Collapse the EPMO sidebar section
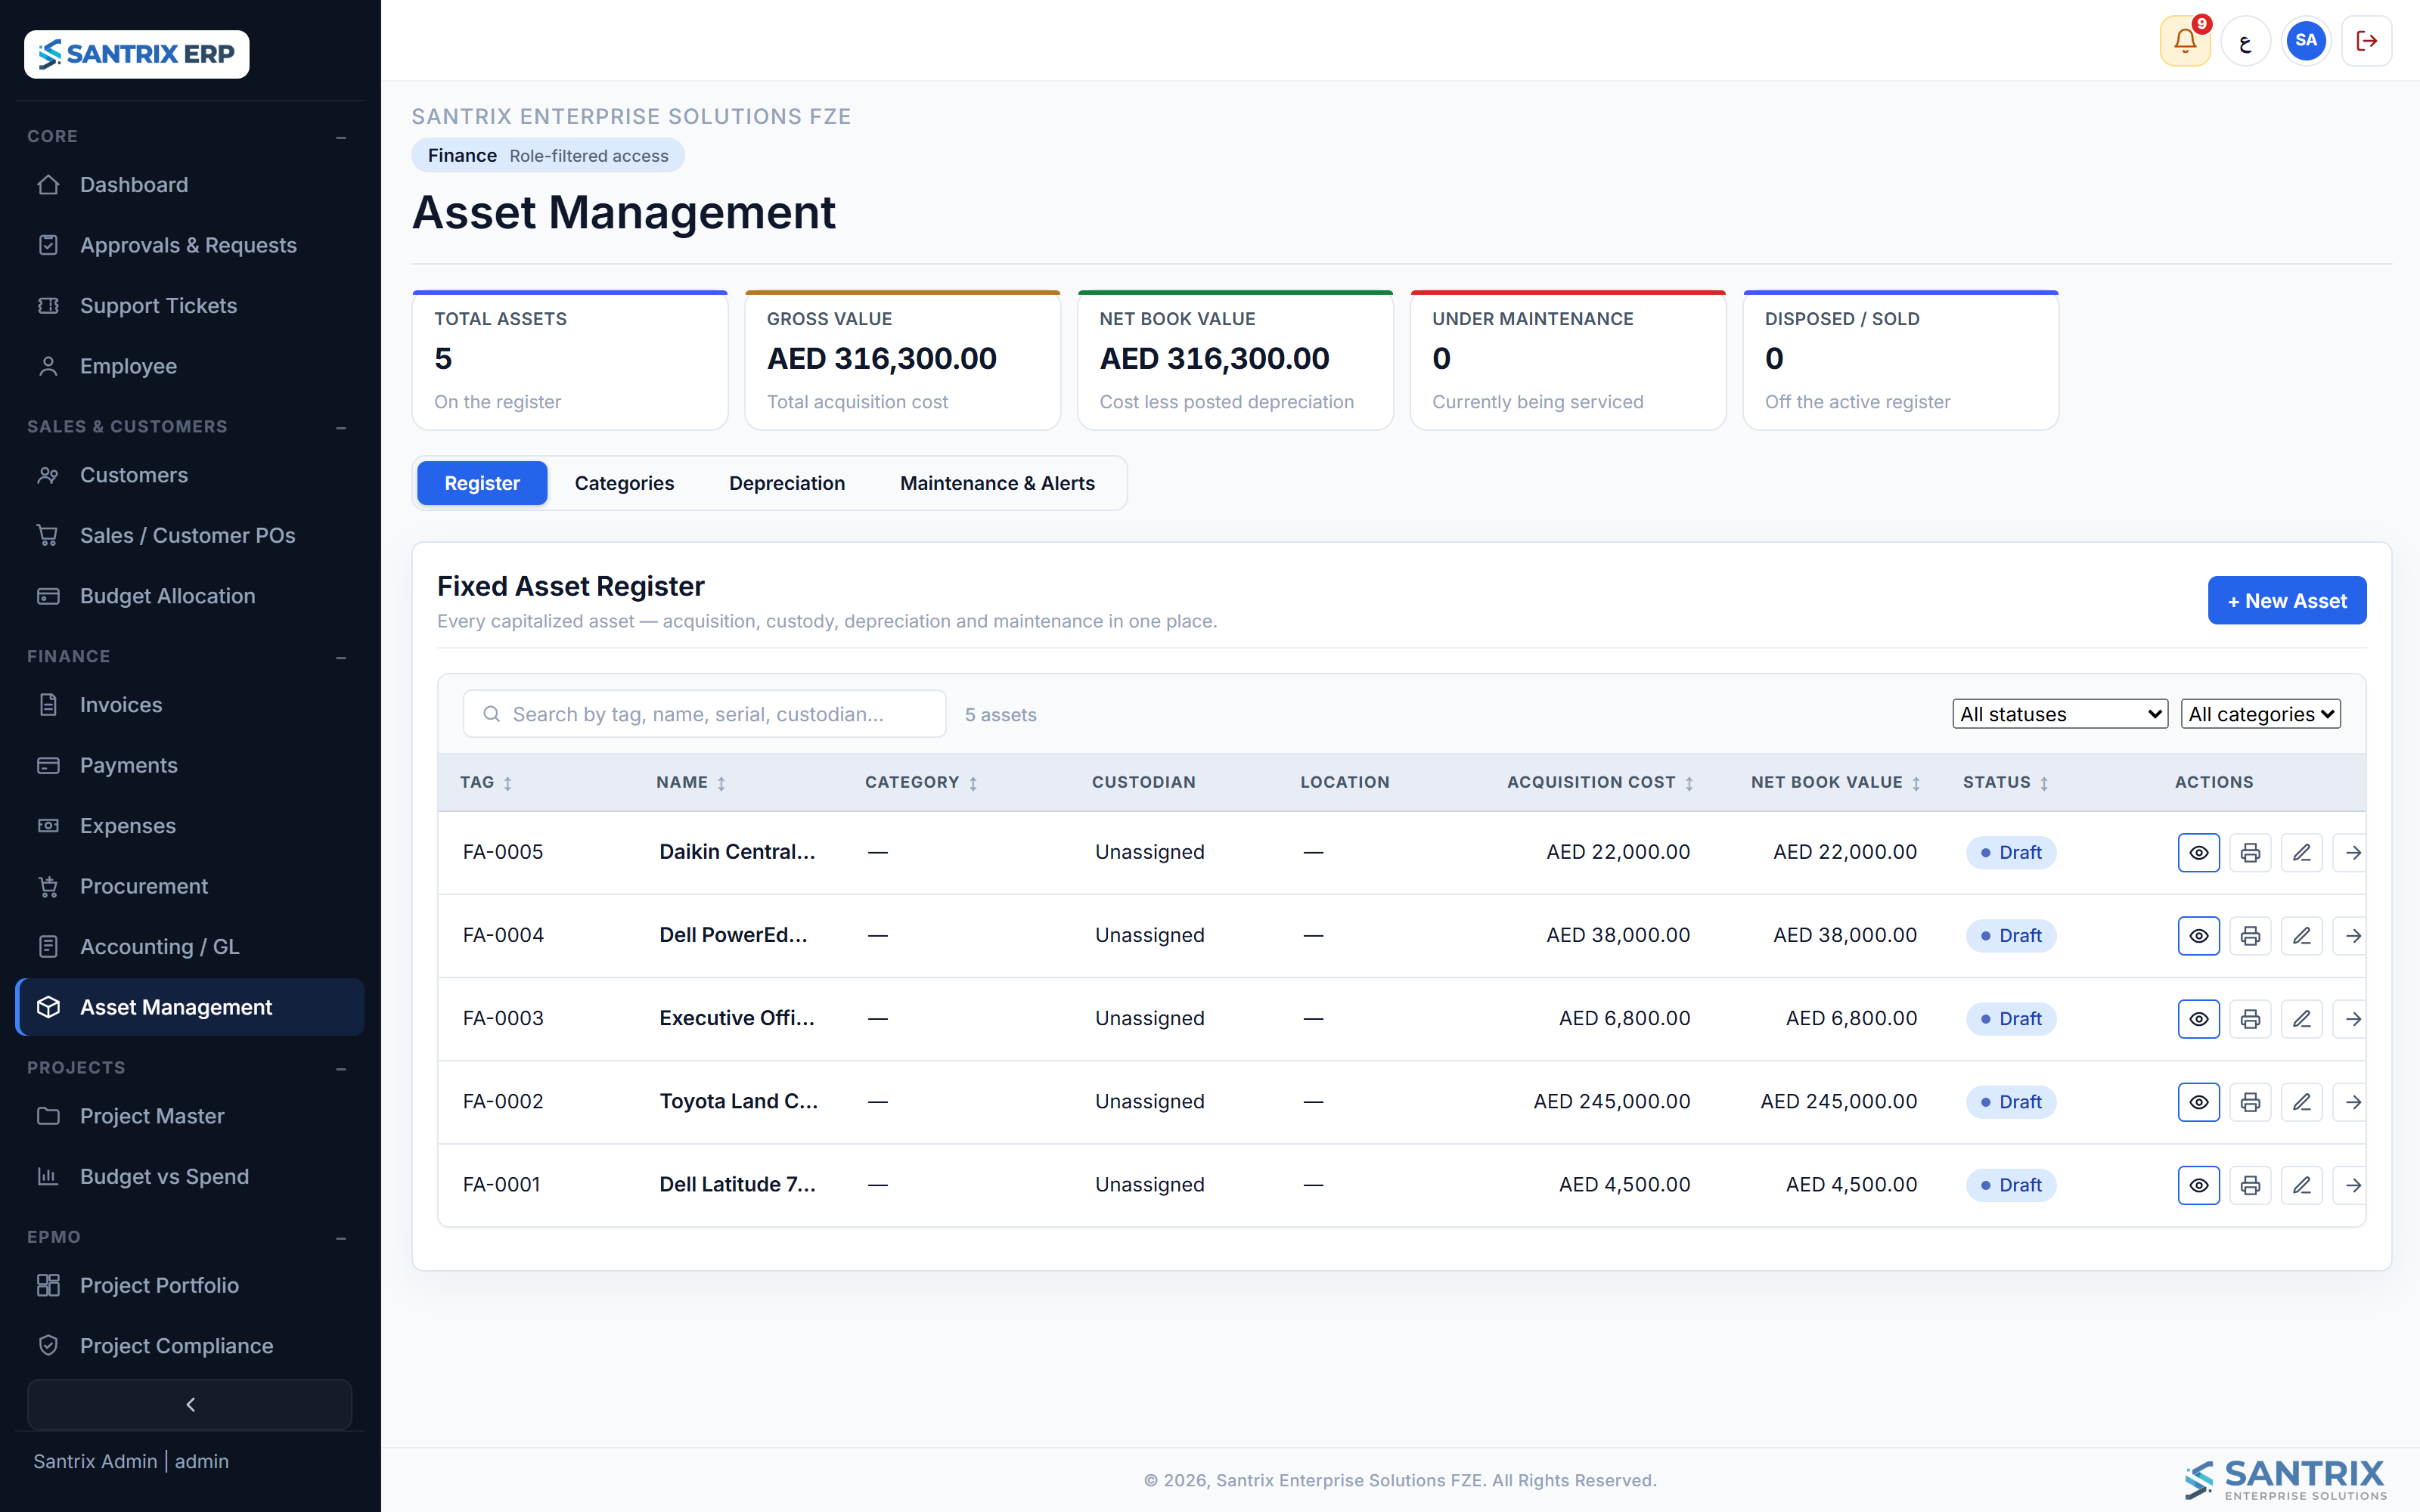This screenshot has width=2420, height=1512. click(341, 1238)
